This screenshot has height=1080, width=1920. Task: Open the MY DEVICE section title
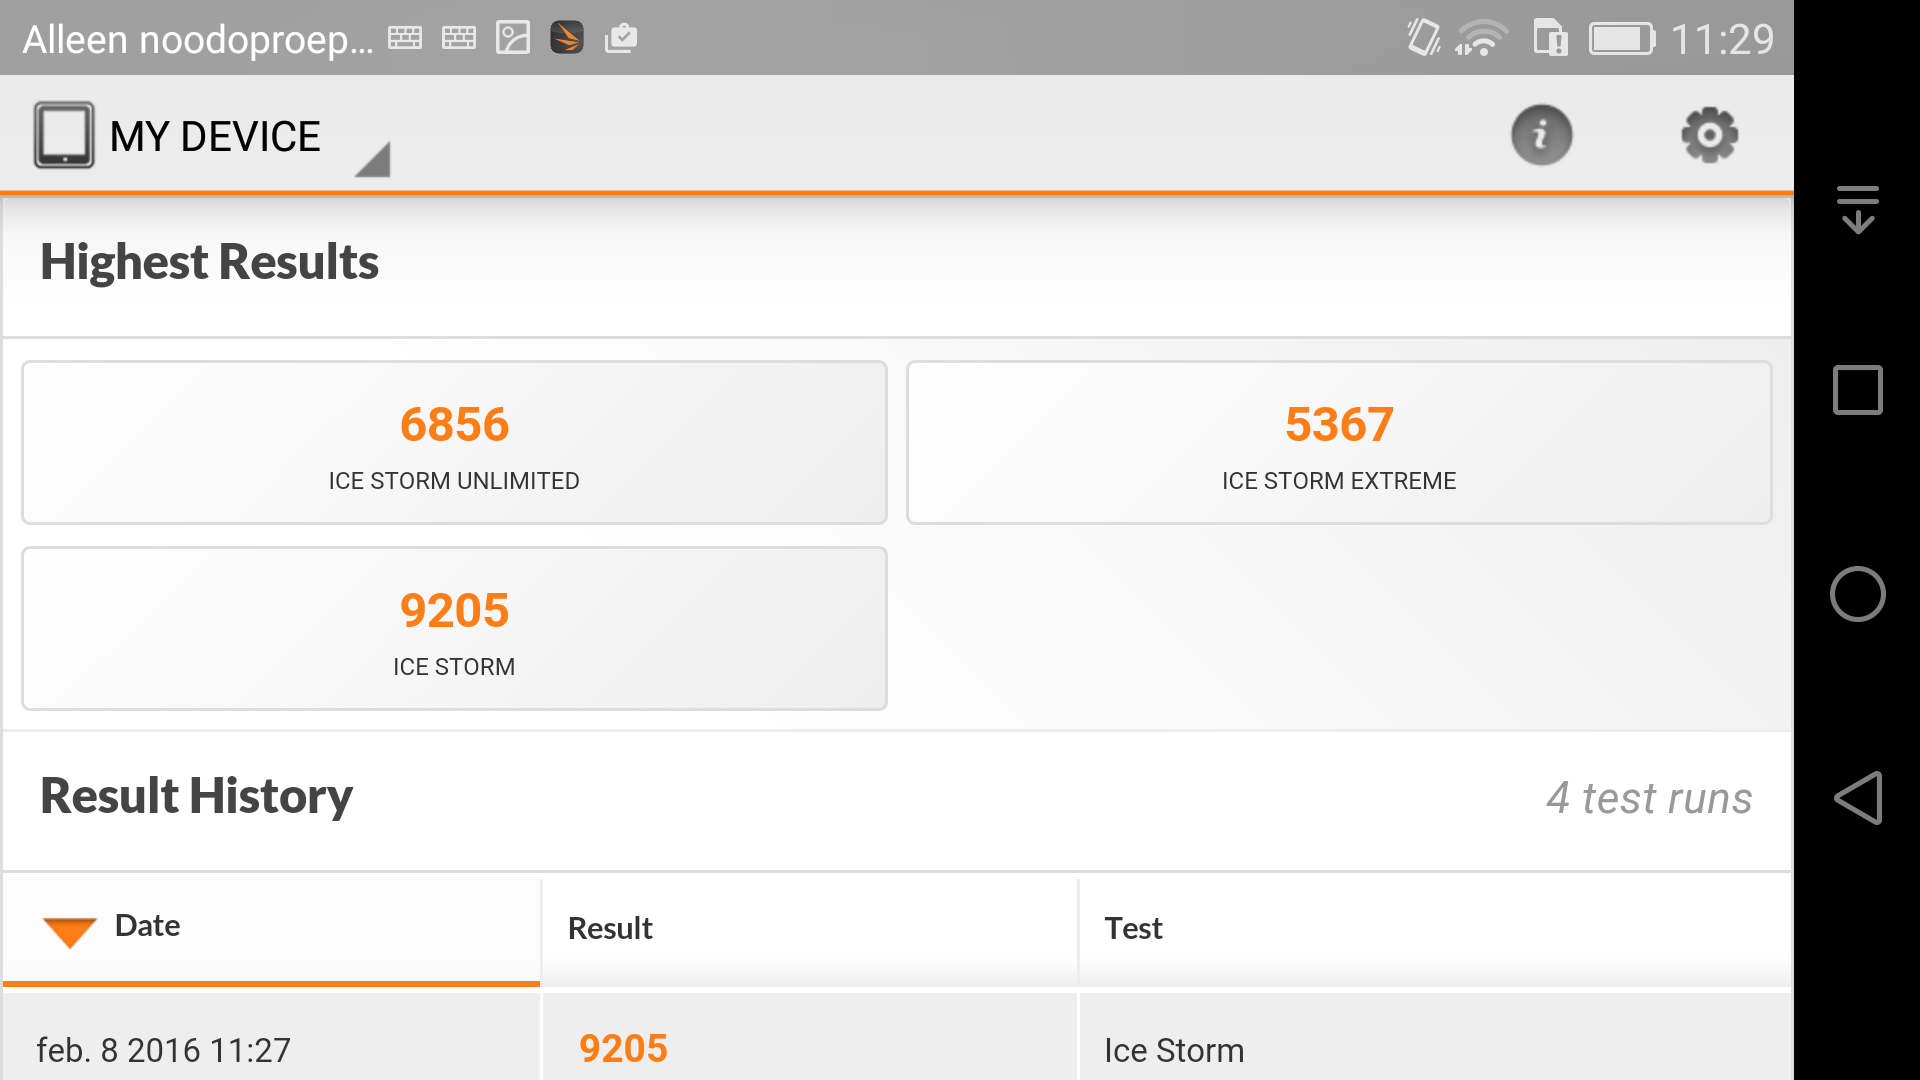pyautogui.click(x=215, y=136)
